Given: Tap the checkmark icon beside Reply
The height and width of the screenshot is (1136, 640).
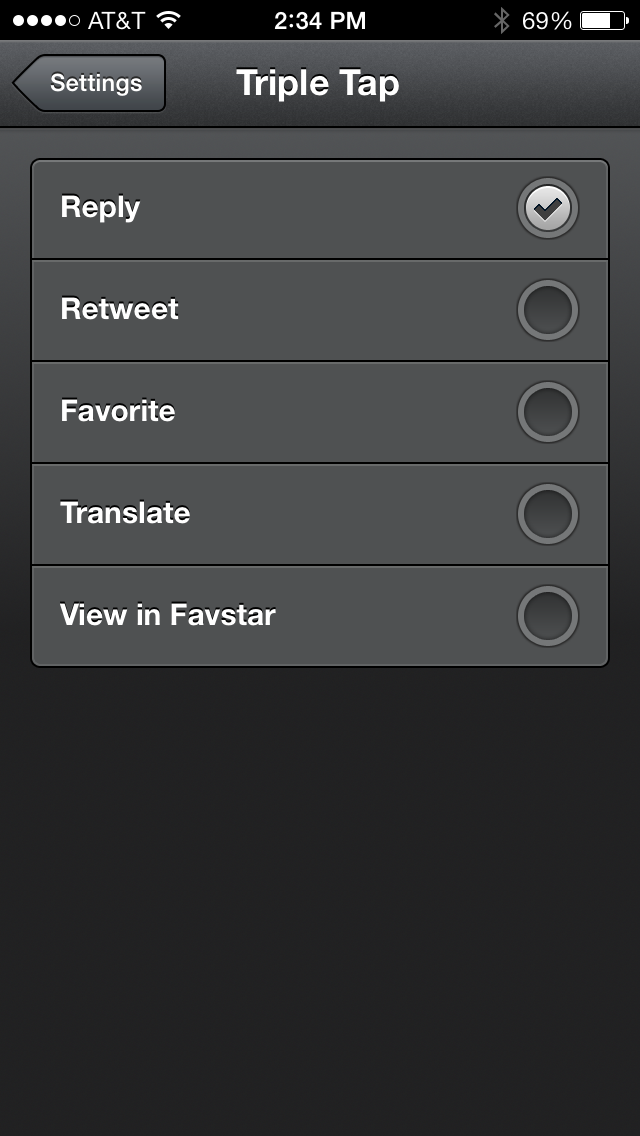Looking at the screenshot, I should click(547, 208).
